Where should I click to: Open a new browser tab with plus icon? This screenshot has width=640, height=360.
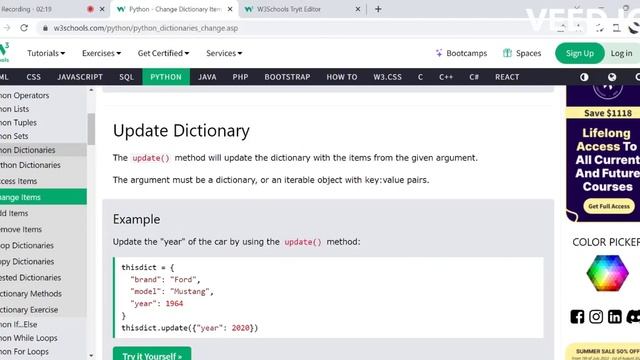tap(378, 9)
